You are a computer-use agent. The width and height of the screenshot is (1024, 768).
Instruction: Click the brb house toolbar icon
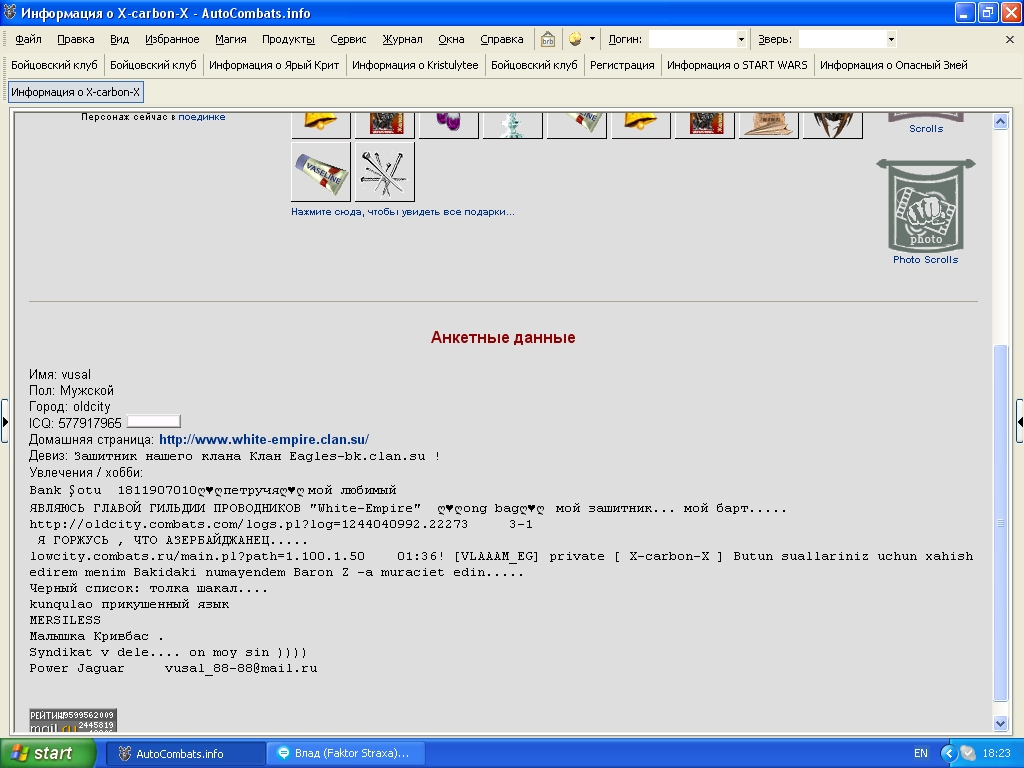547,39
